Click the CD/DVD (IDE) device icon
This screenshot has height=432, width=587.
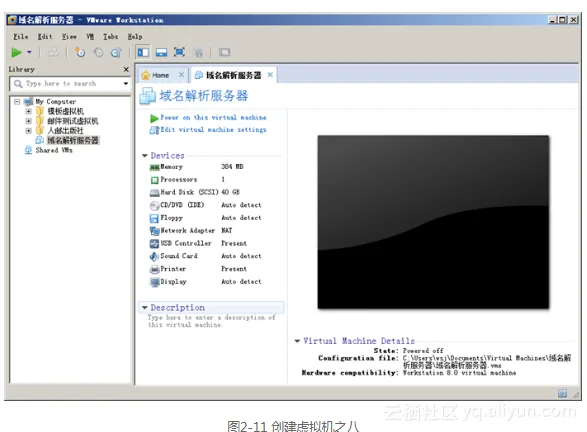pyautogui.click(x=154, y=206)
